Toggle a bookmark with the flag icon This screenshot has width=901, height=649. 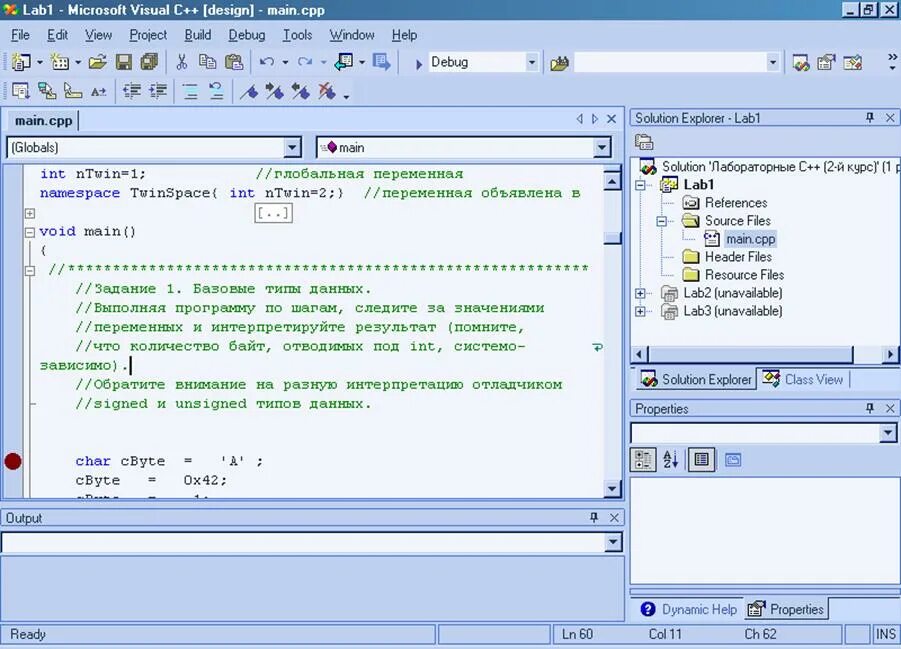point(249,91)
